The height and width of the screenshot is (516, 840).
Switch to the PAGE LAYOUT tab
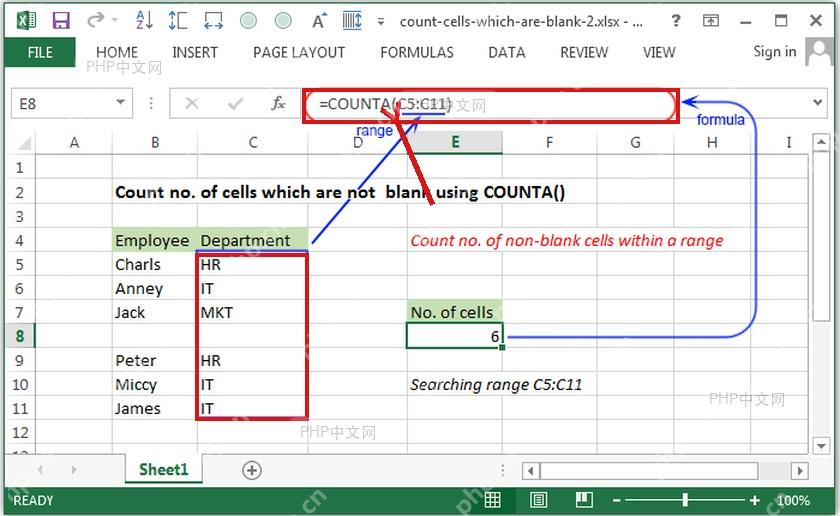point(299,53)
